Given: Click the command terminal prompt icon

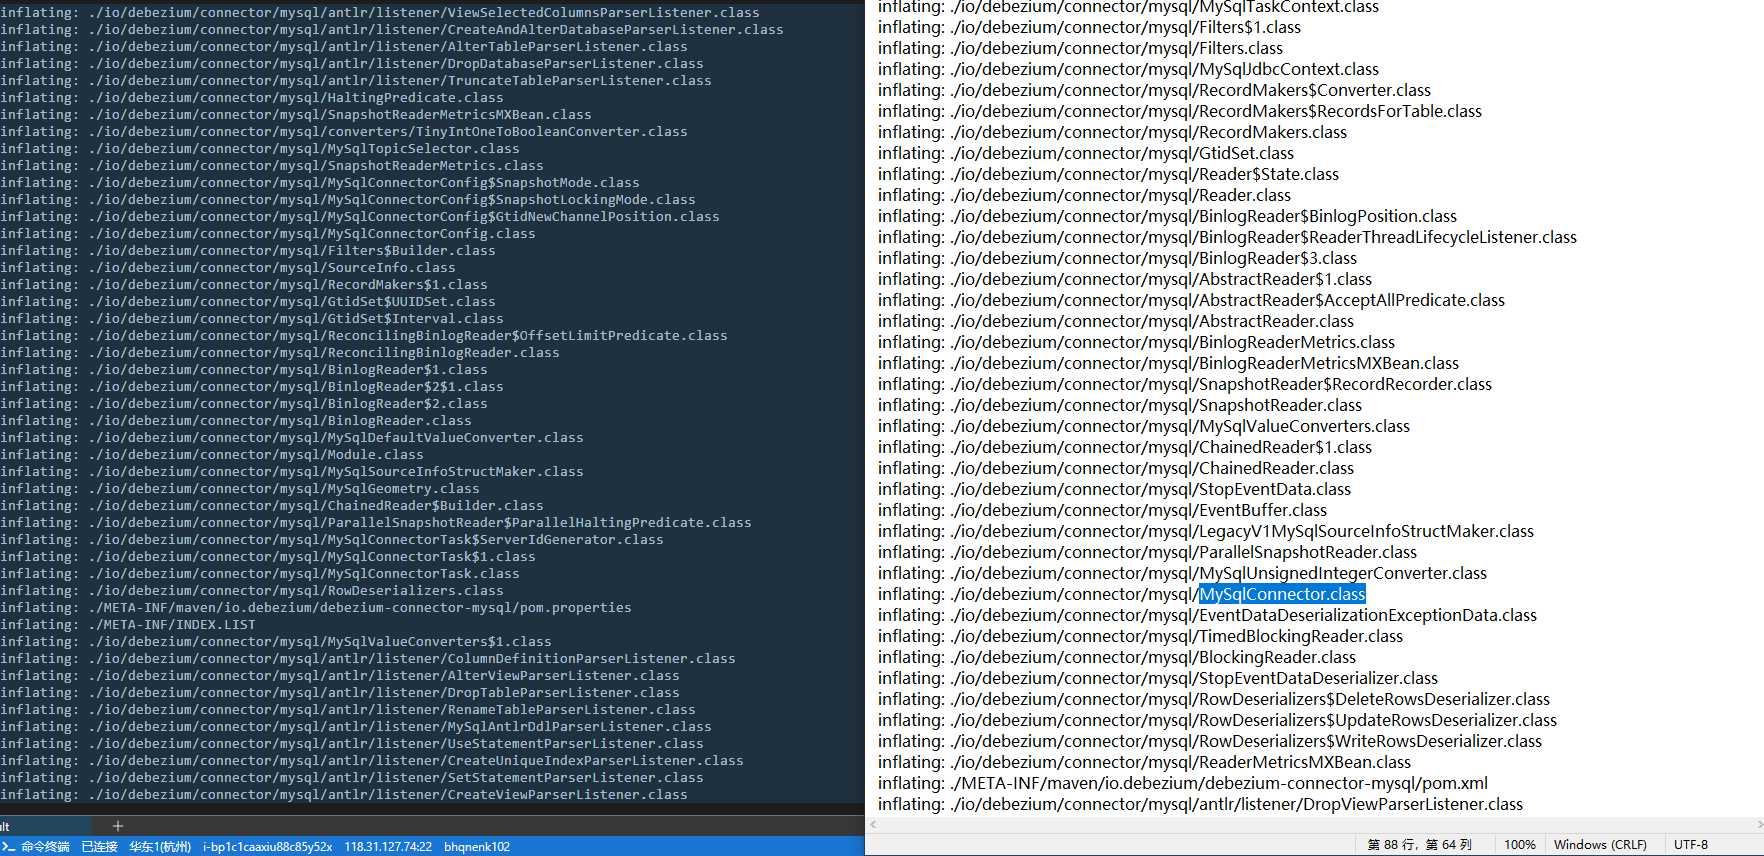Looking at the screenshot, I should (9, 847).
